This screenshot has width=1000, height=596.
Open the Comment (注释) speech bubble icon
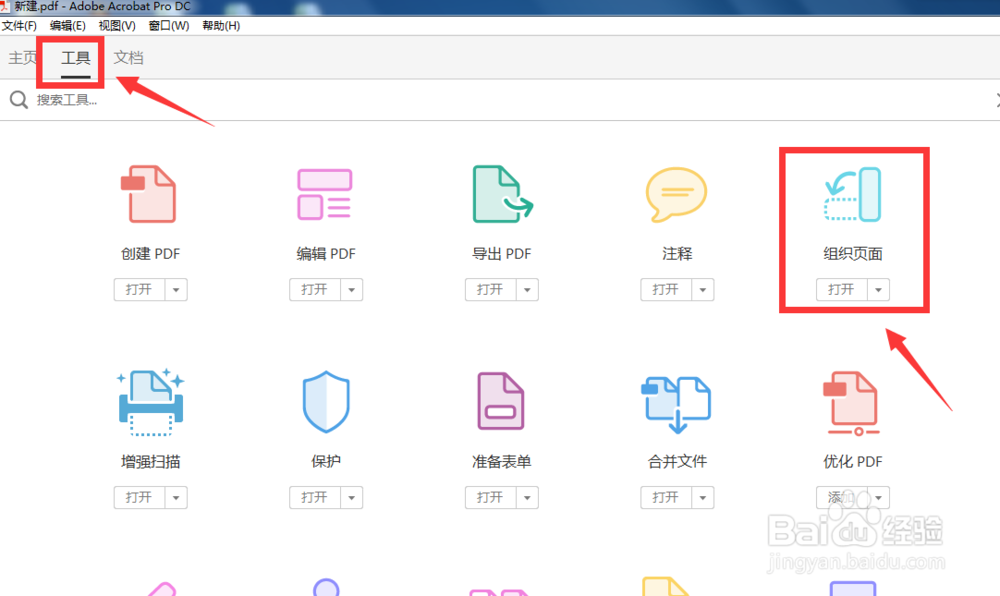pyautogui.click(x=677, y=194)
